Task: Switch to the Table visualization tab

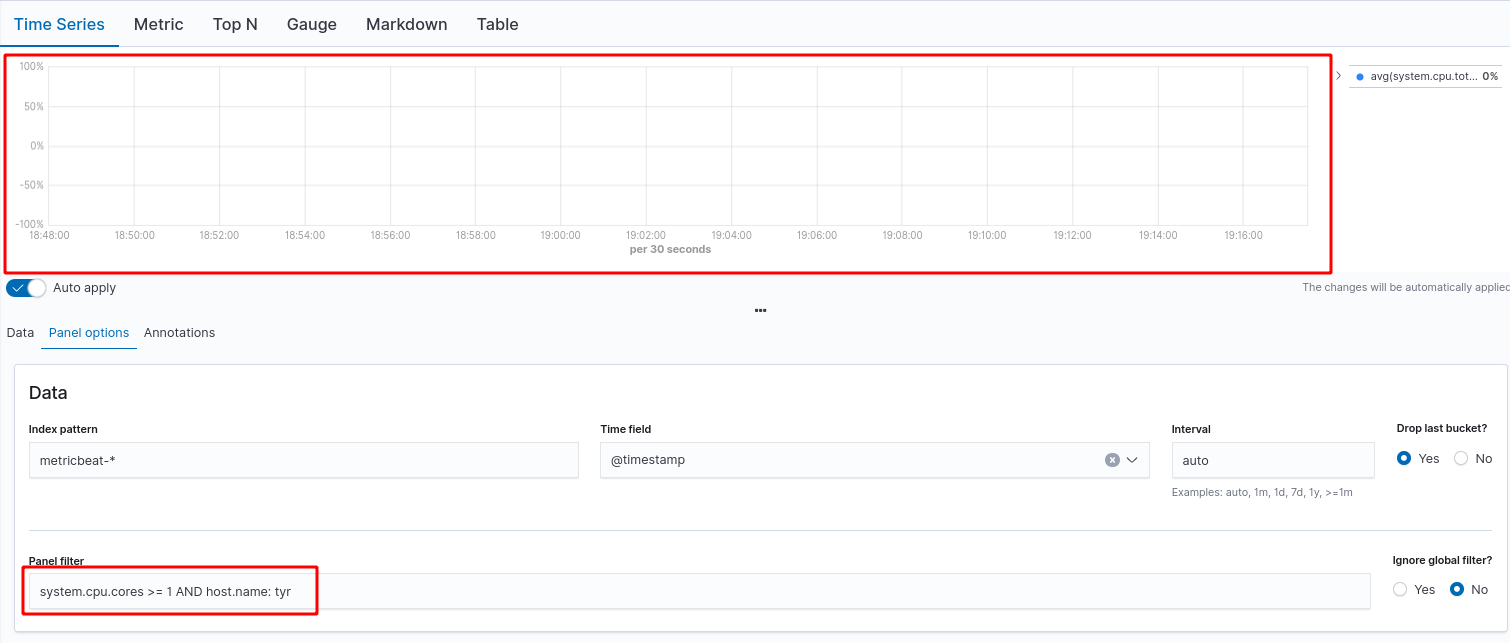Action: [497, 24]
